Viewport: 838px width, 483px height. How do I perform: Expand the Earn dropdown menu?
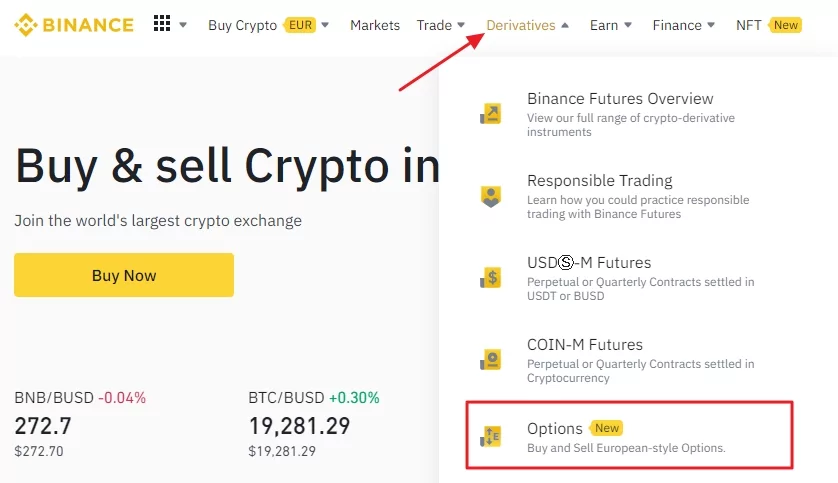click(x=610, y=25)
